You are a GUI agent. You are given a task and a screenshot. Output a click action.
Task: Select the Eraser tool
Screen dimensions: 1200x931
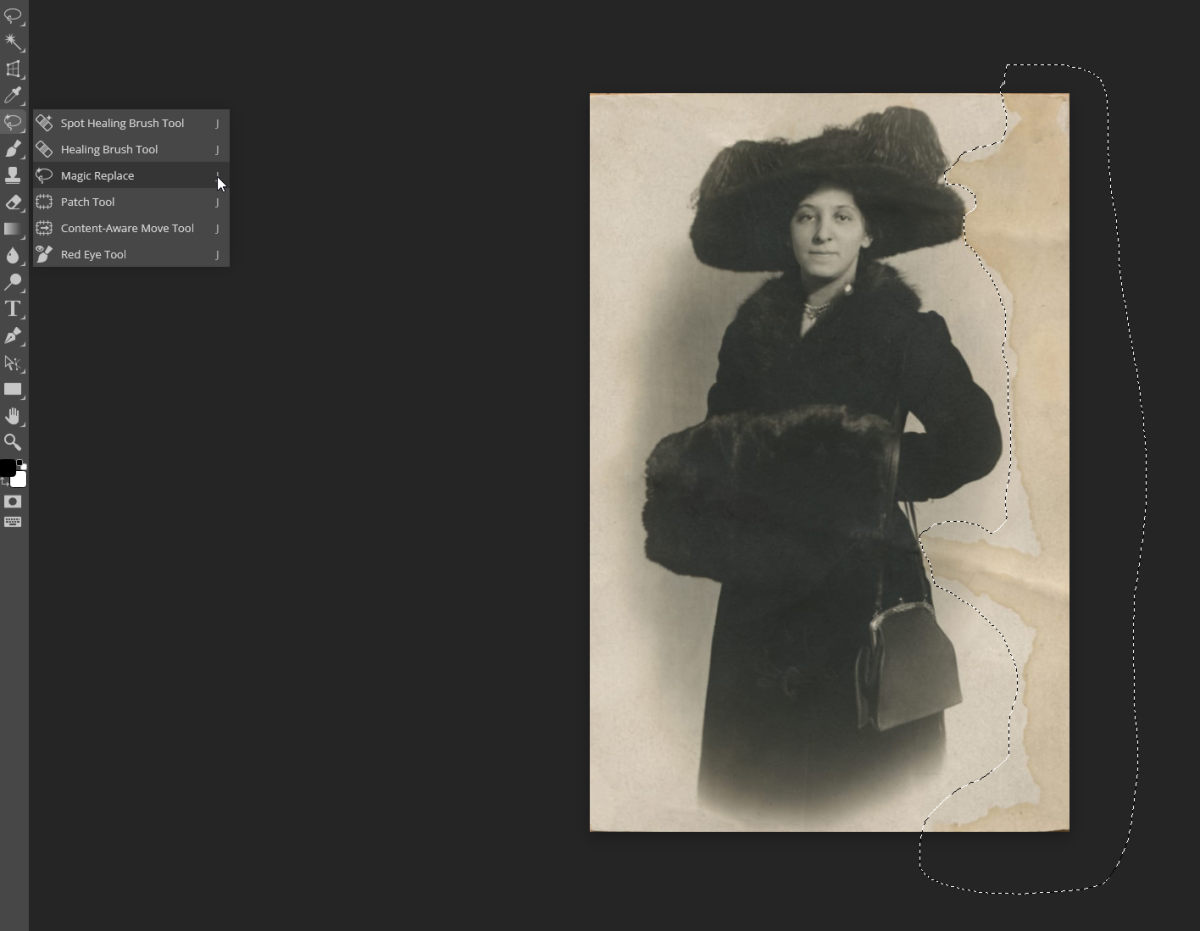[x=13, y=202]
